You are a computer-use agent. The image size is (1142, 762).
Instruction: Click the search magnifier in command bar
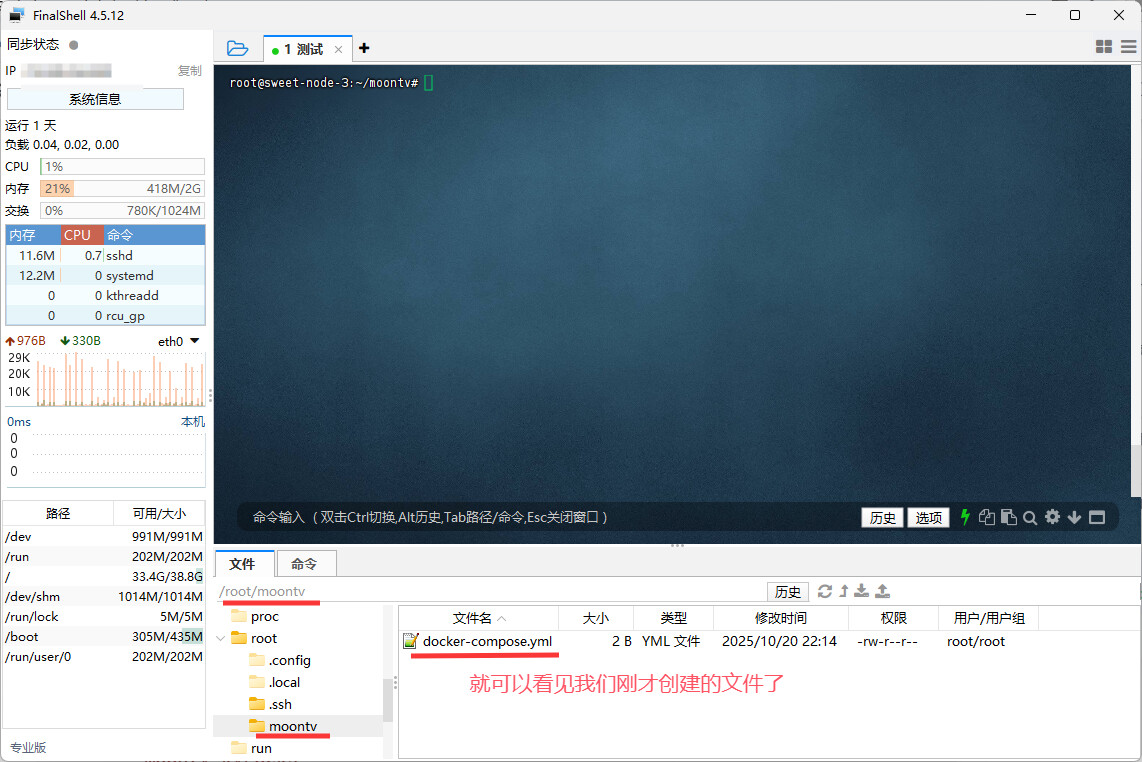click(1030, 517)
